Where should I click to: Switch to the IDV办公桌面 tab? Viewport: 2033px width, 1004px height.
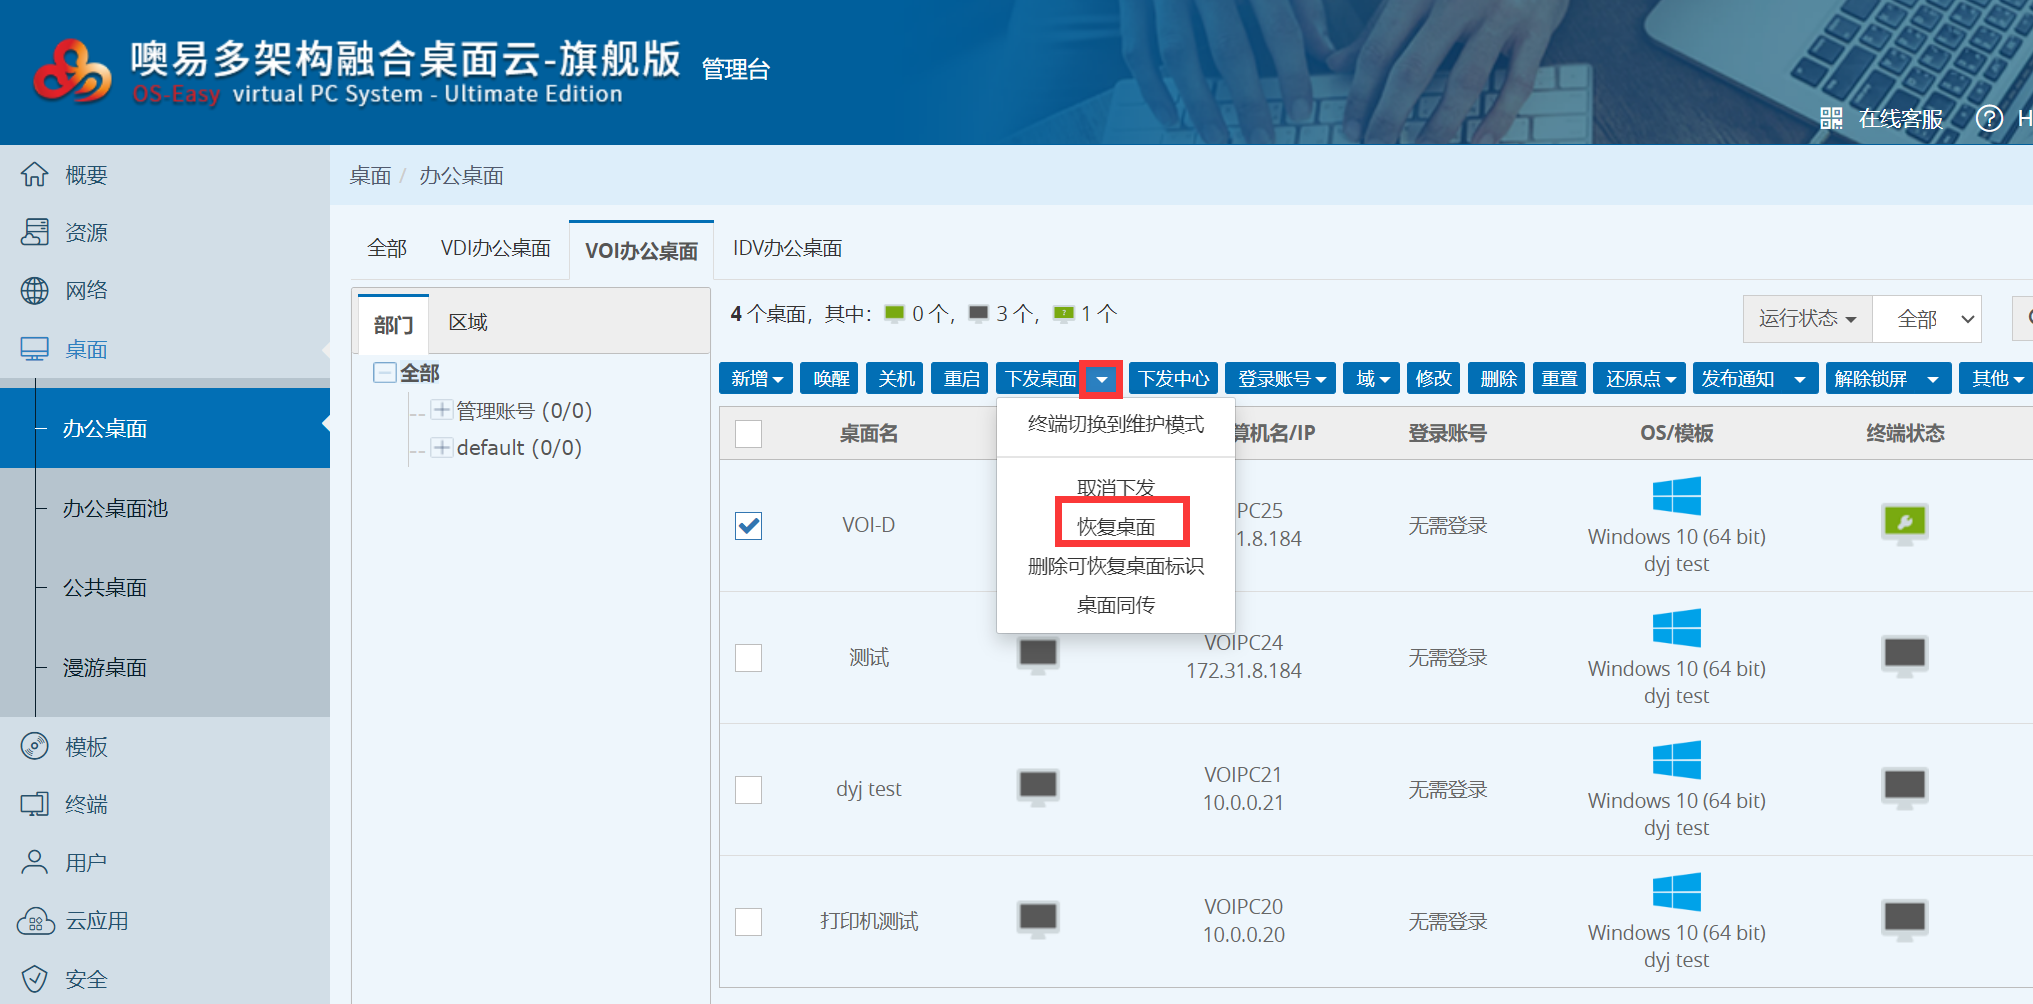pyautogui.click(x=787, y=248)
